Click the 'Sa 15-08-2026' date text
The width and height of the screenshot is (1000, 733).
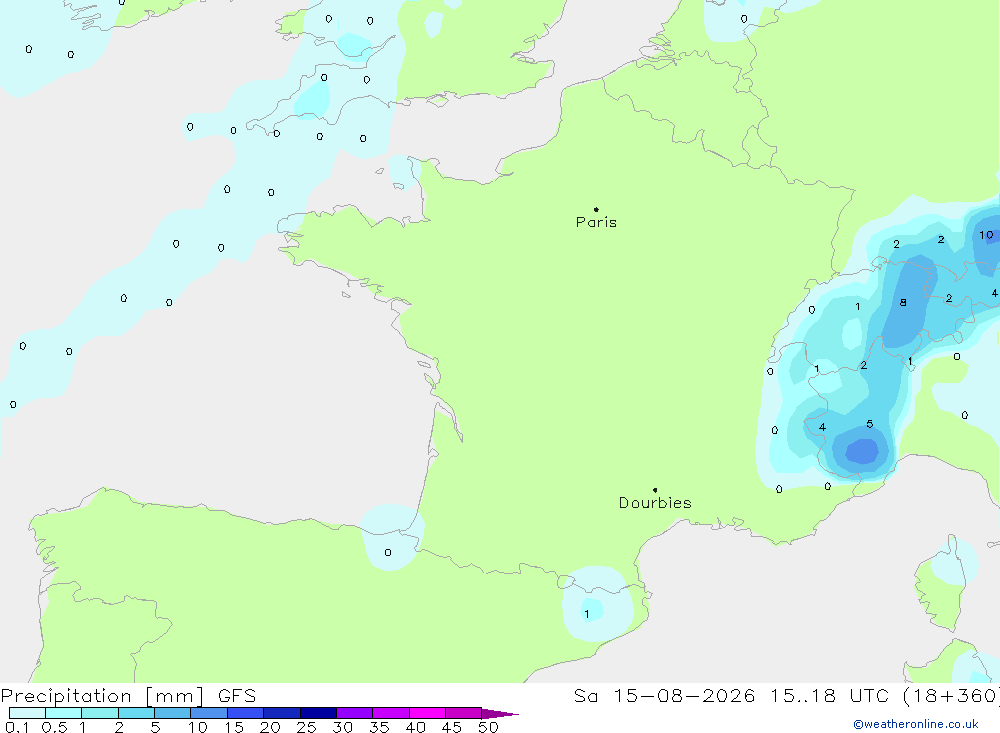click(x=664, y=696)
